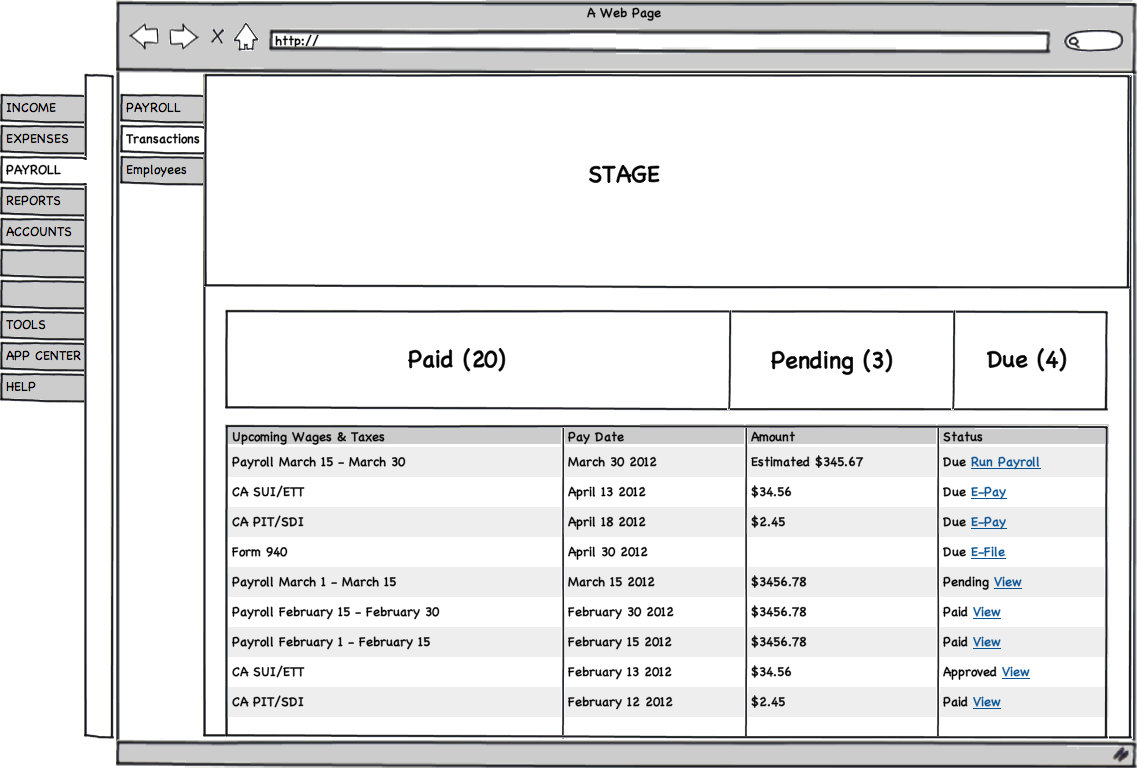Click E-File link for Form 940
The image size is (1137, 768).
click(988, 552)
